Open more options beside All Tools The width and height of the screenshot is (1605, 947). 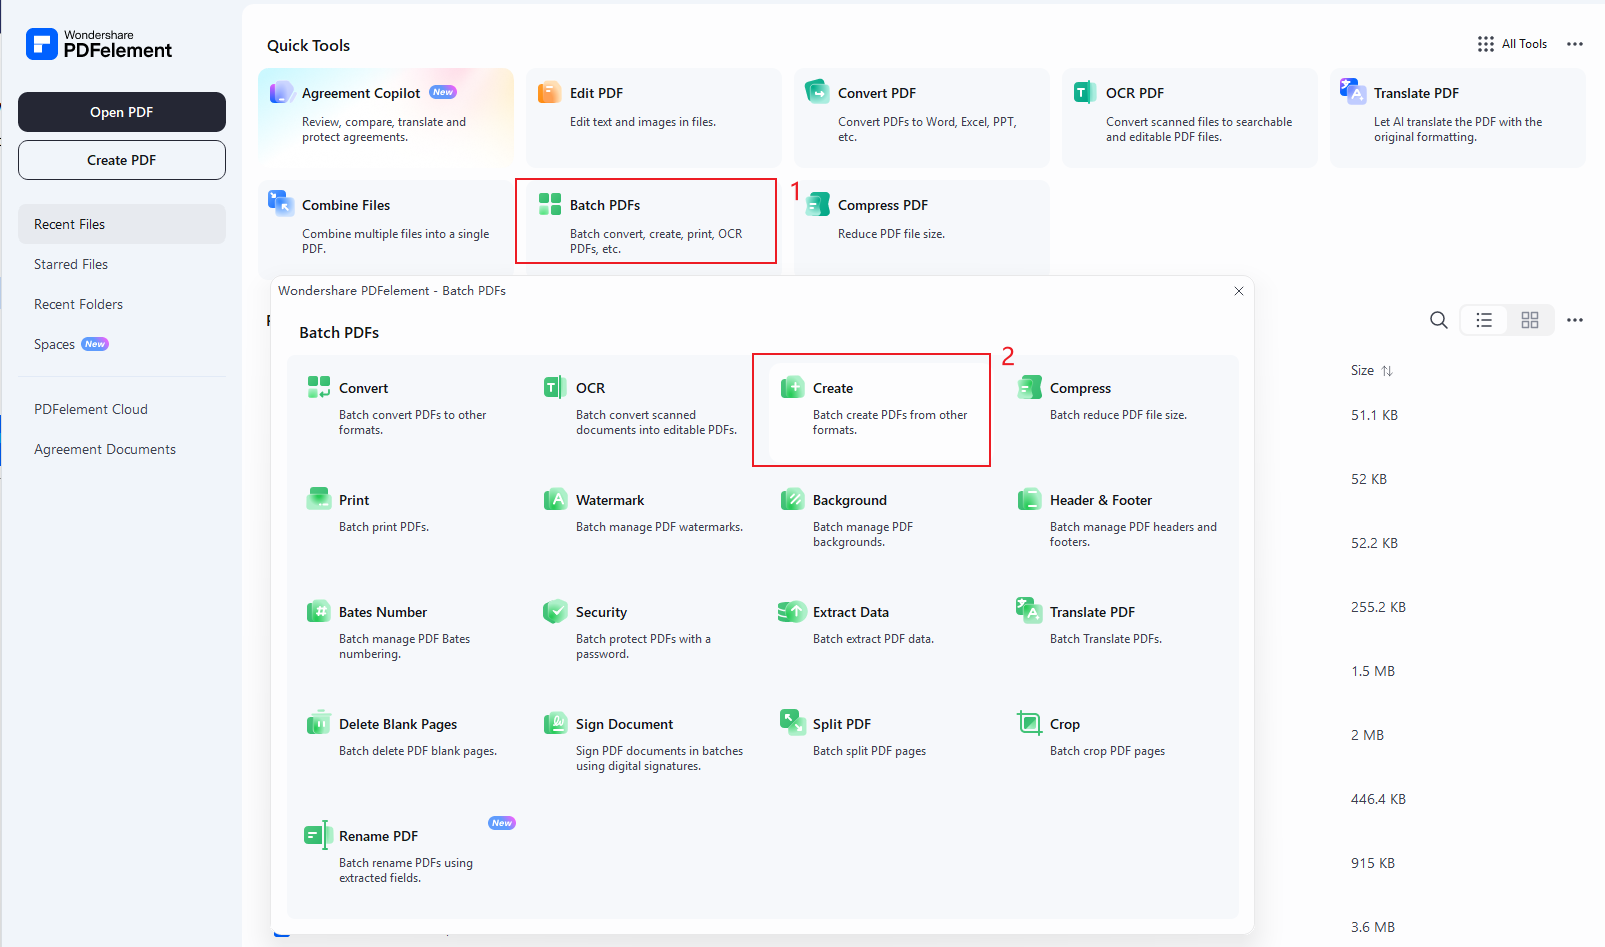[x=1575, y=44]
